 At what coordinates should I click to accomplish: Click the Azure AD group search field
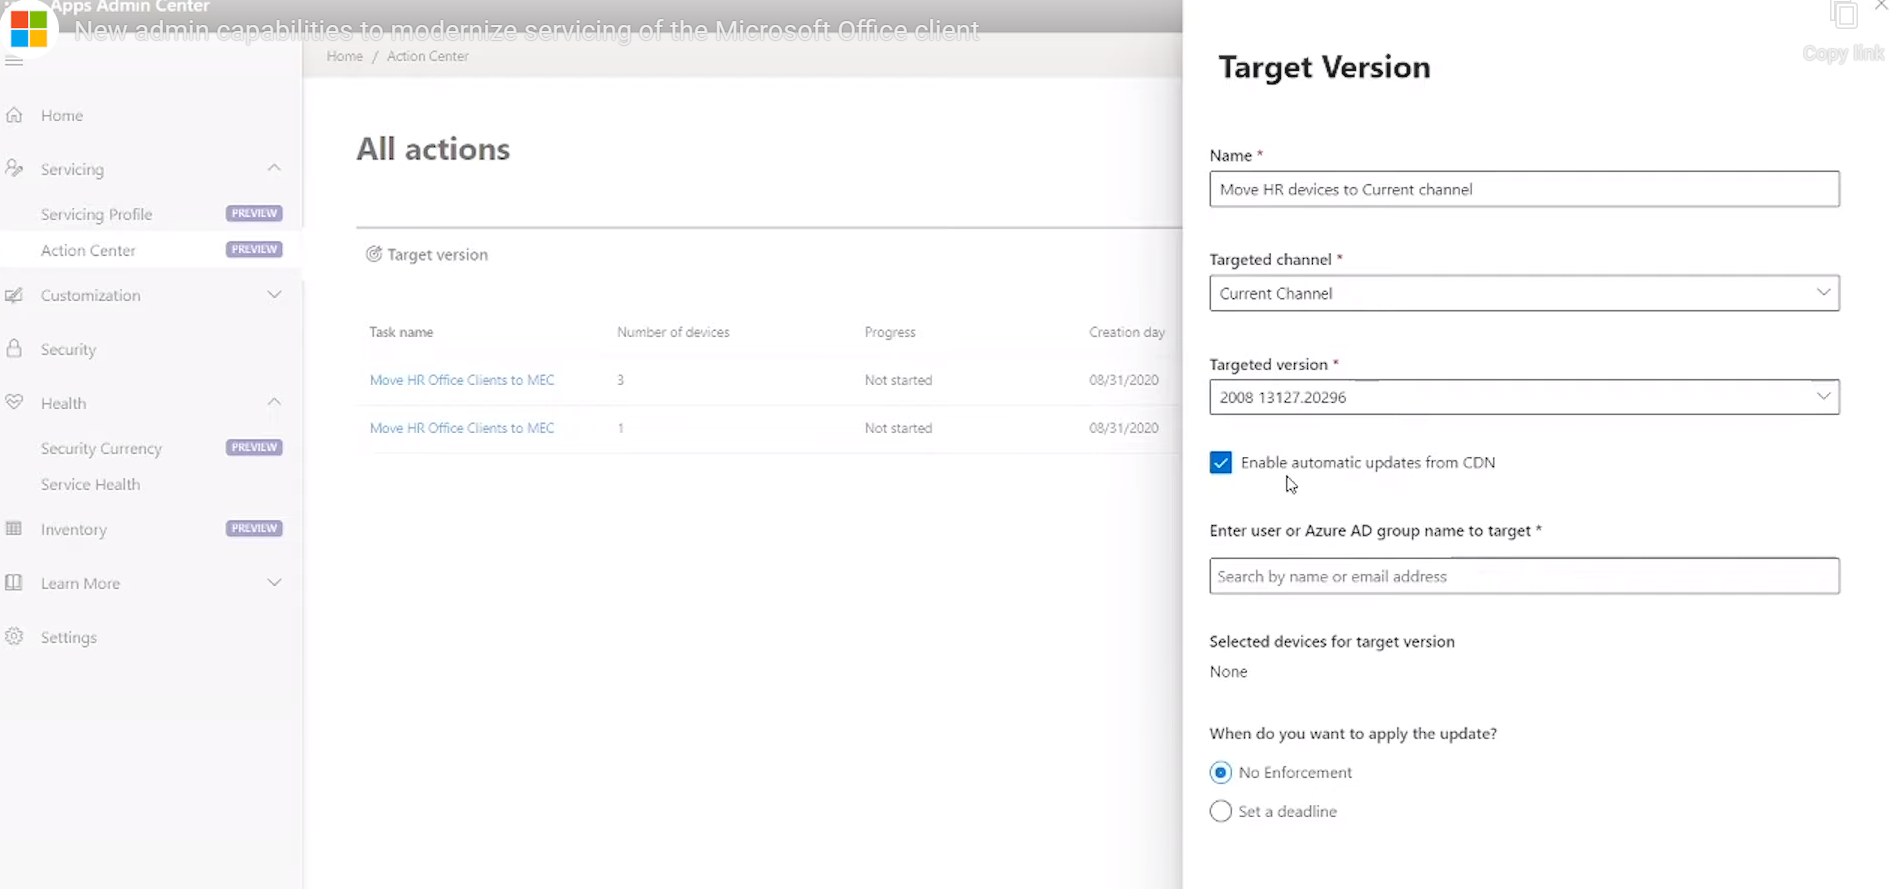coord(1524,576)
